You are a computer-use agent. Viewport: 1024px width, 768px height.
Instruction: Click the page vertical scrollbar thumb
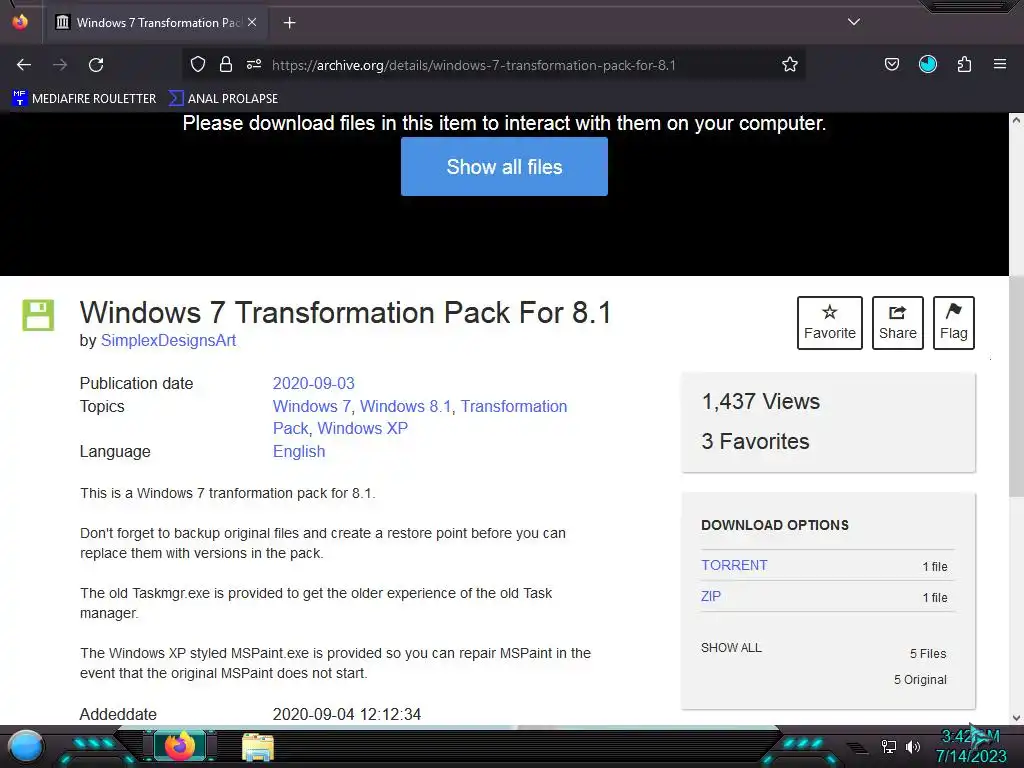pos(1016,387)
